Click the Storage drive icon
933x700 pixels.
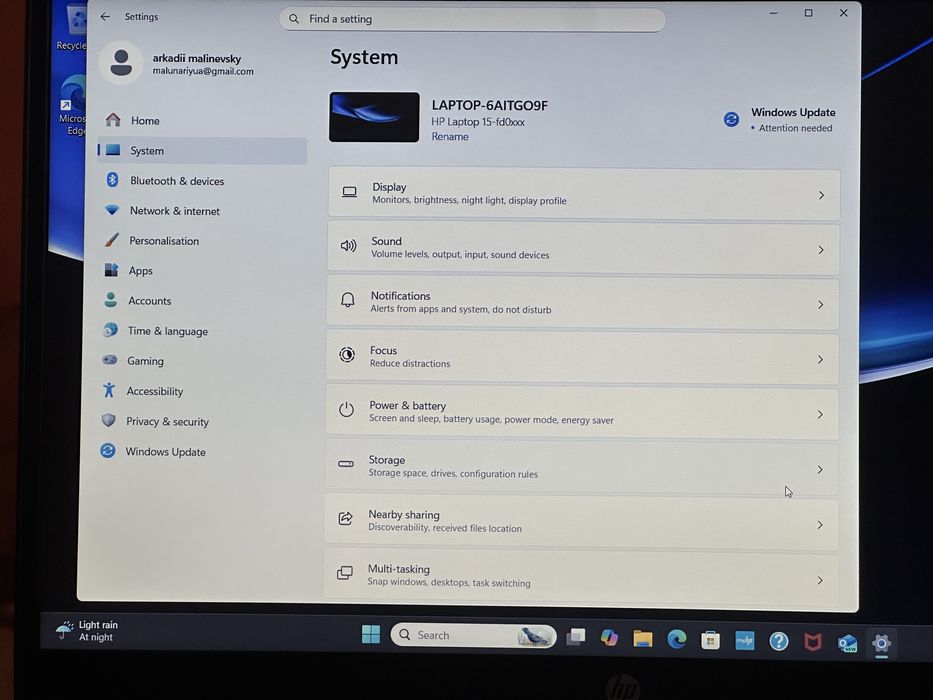tap(346, 464)
